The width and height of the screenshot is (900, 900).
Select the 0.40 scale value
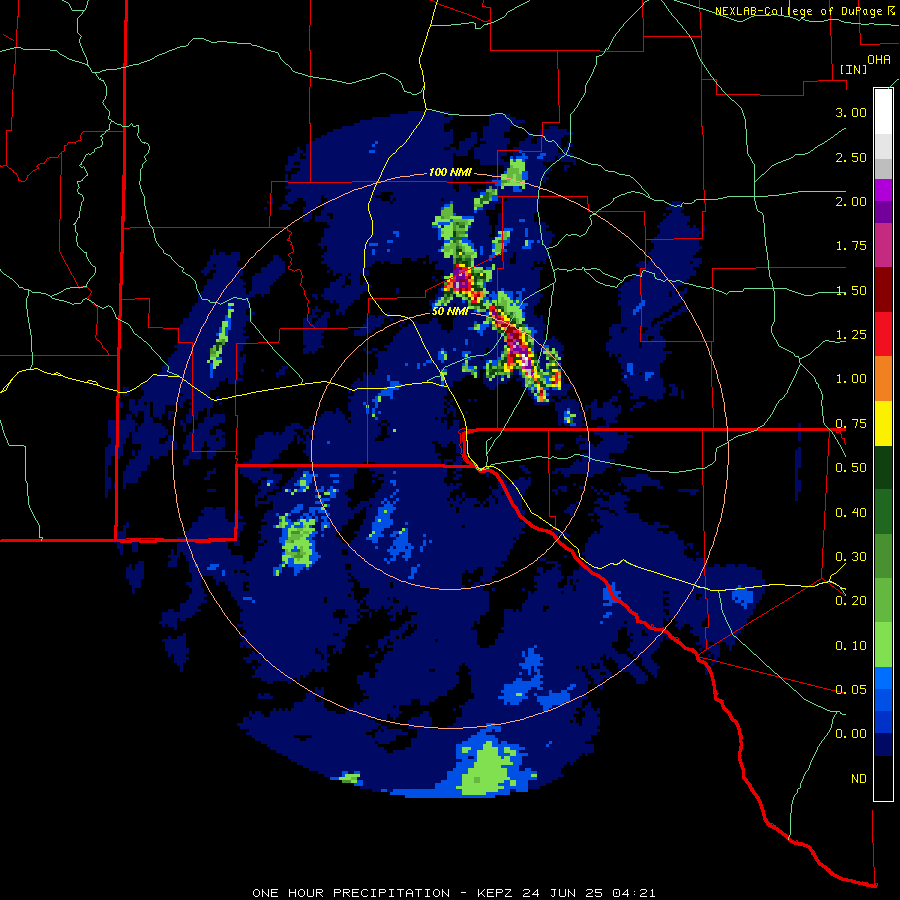coord(851,513)
